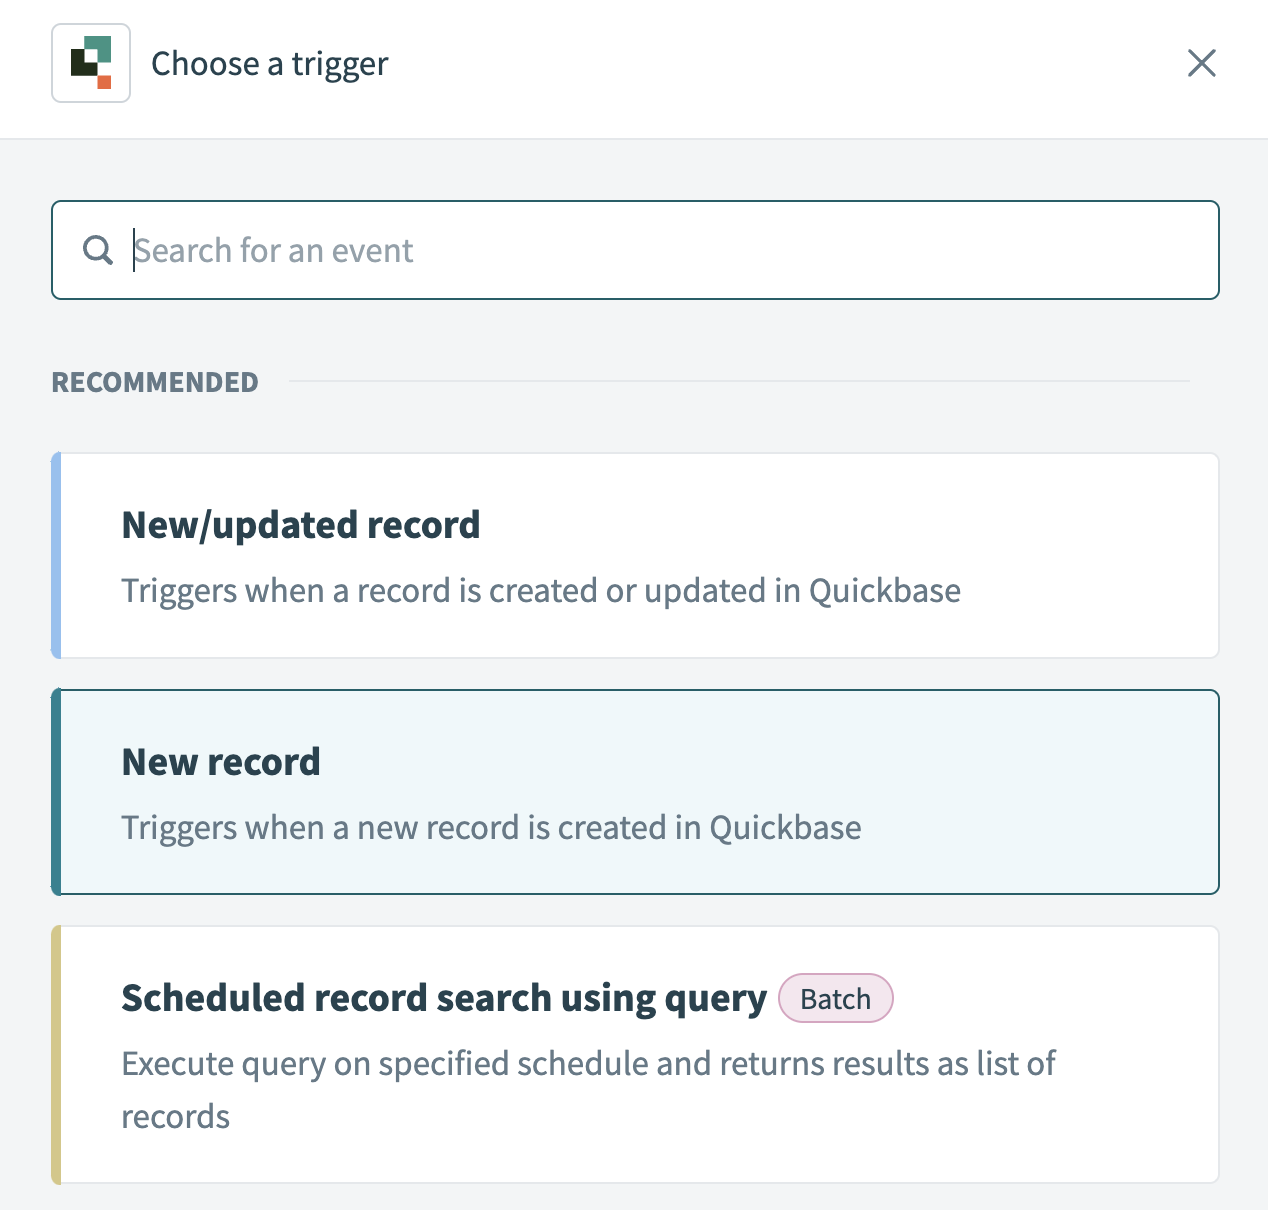Image resolution: width=1268 pixels, height=1210 pixels.
Task: Click the RECOMMENDED section label
Action: pyautogui.click(x=155, y=382)
